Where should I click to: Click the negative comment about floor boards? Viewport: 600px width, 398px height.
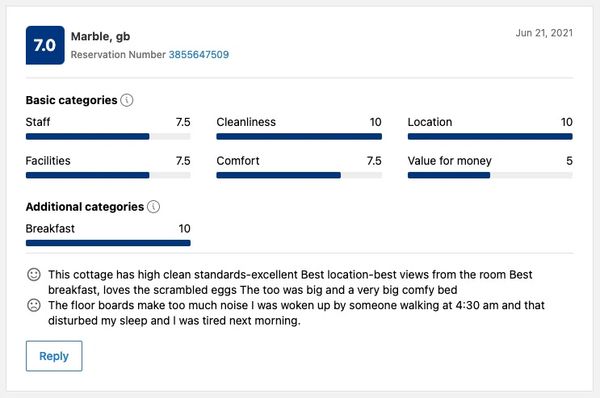(x=296, y=313)
